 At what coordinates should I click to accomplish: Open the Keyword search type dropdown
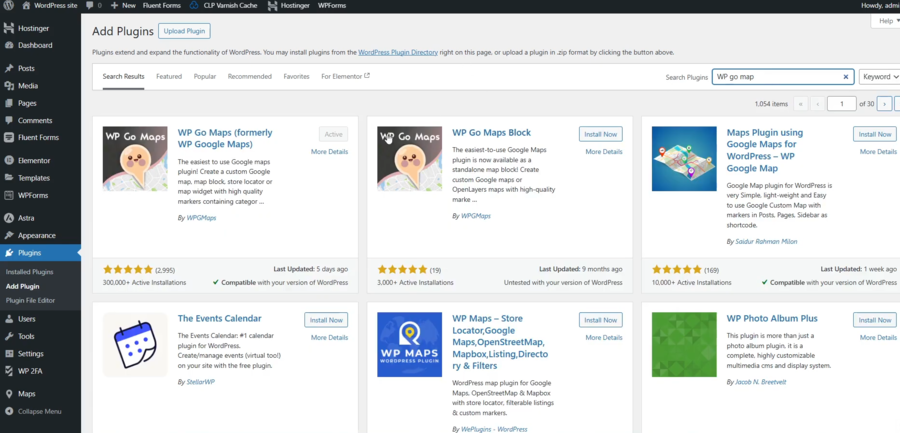[879, 77]
